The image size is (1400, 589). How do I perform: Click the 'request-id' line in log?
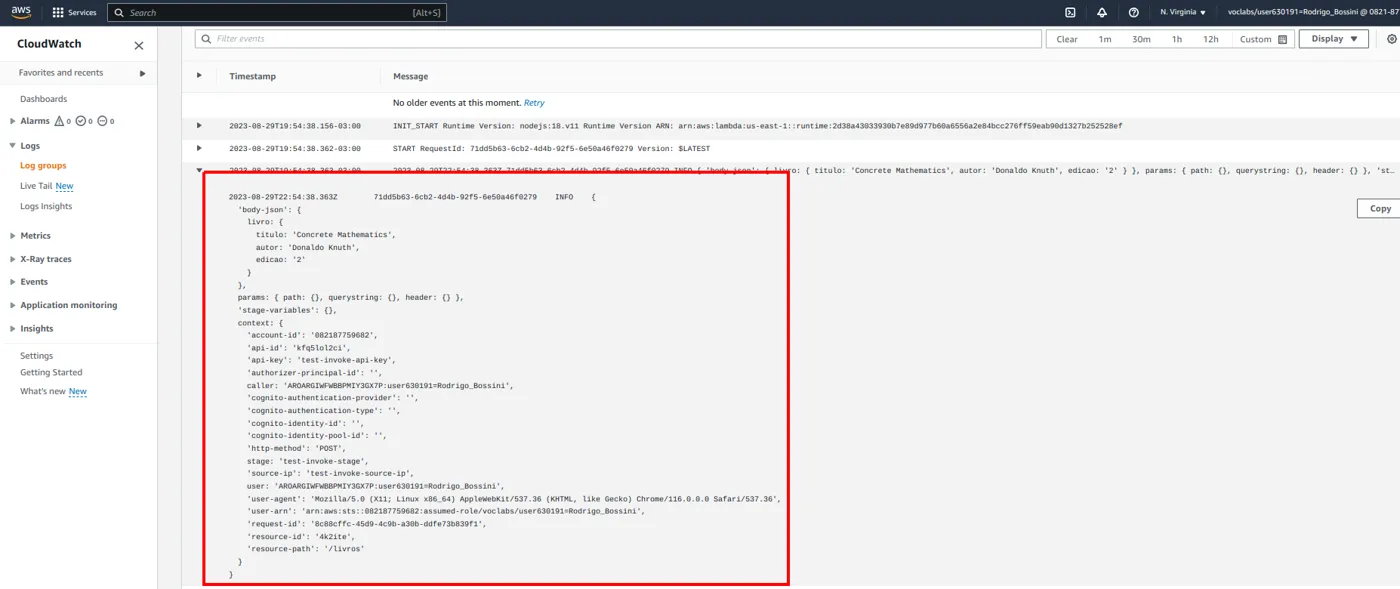366,523
